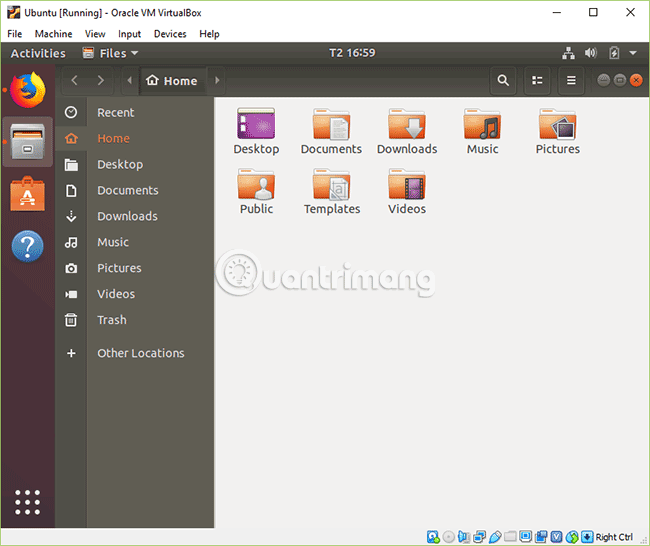Close the Files window with orange button

tap(636, 80)
